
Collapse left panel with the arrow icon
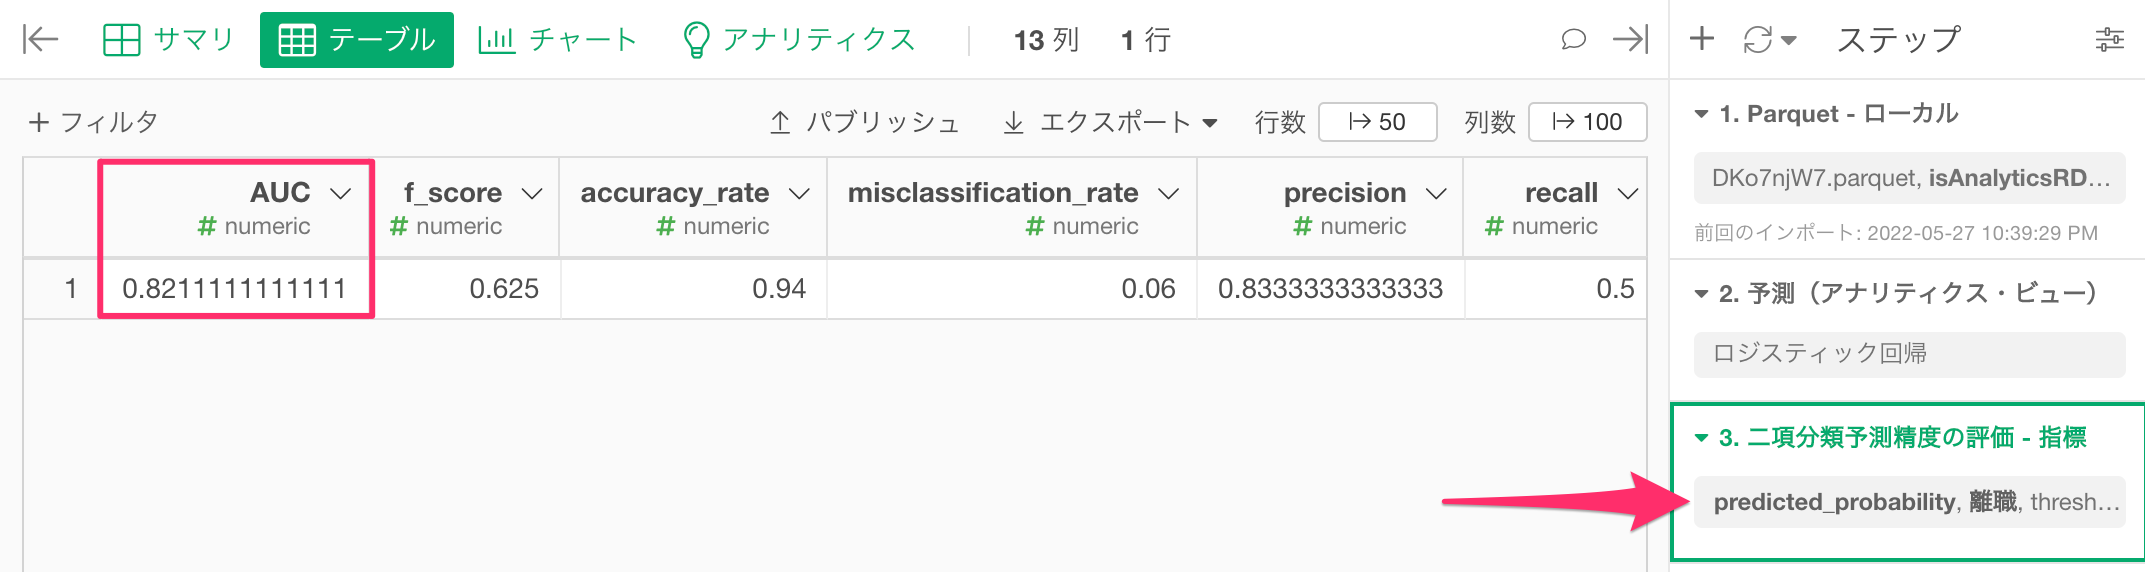pyautogui.click(x=41, y=40)
